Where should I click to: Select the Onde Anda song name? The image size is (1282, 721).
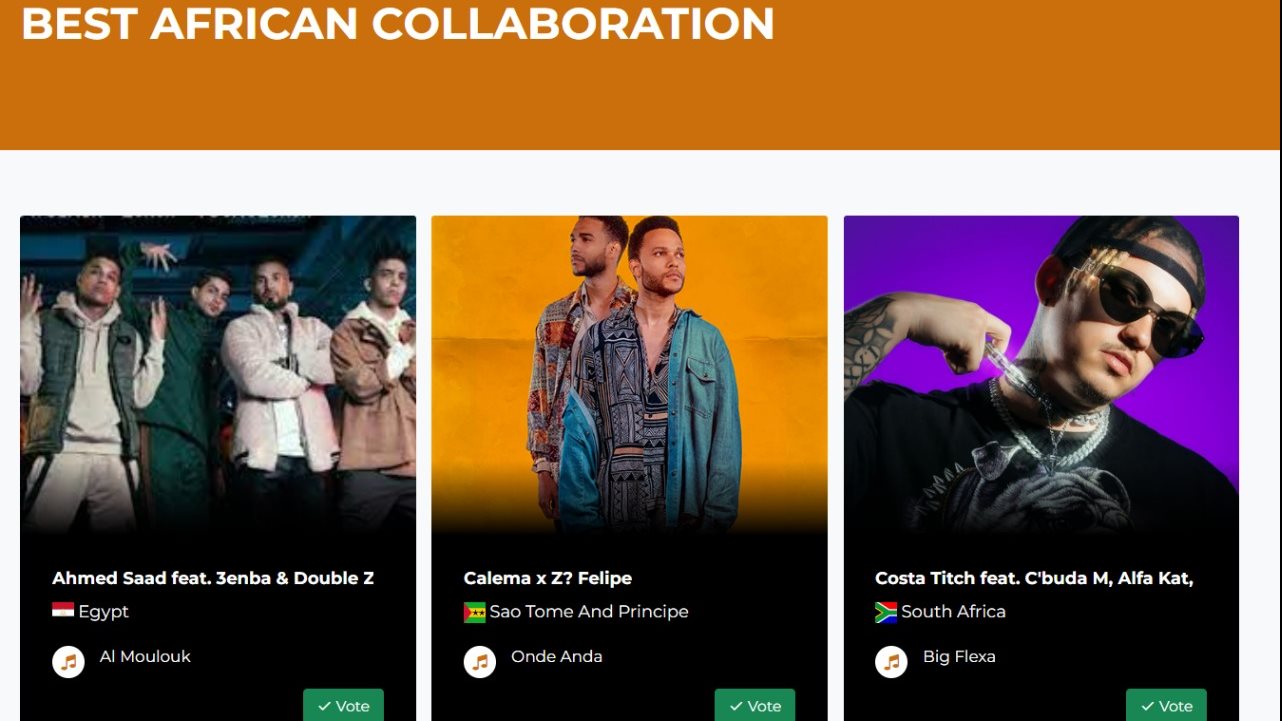pos(557,657)
